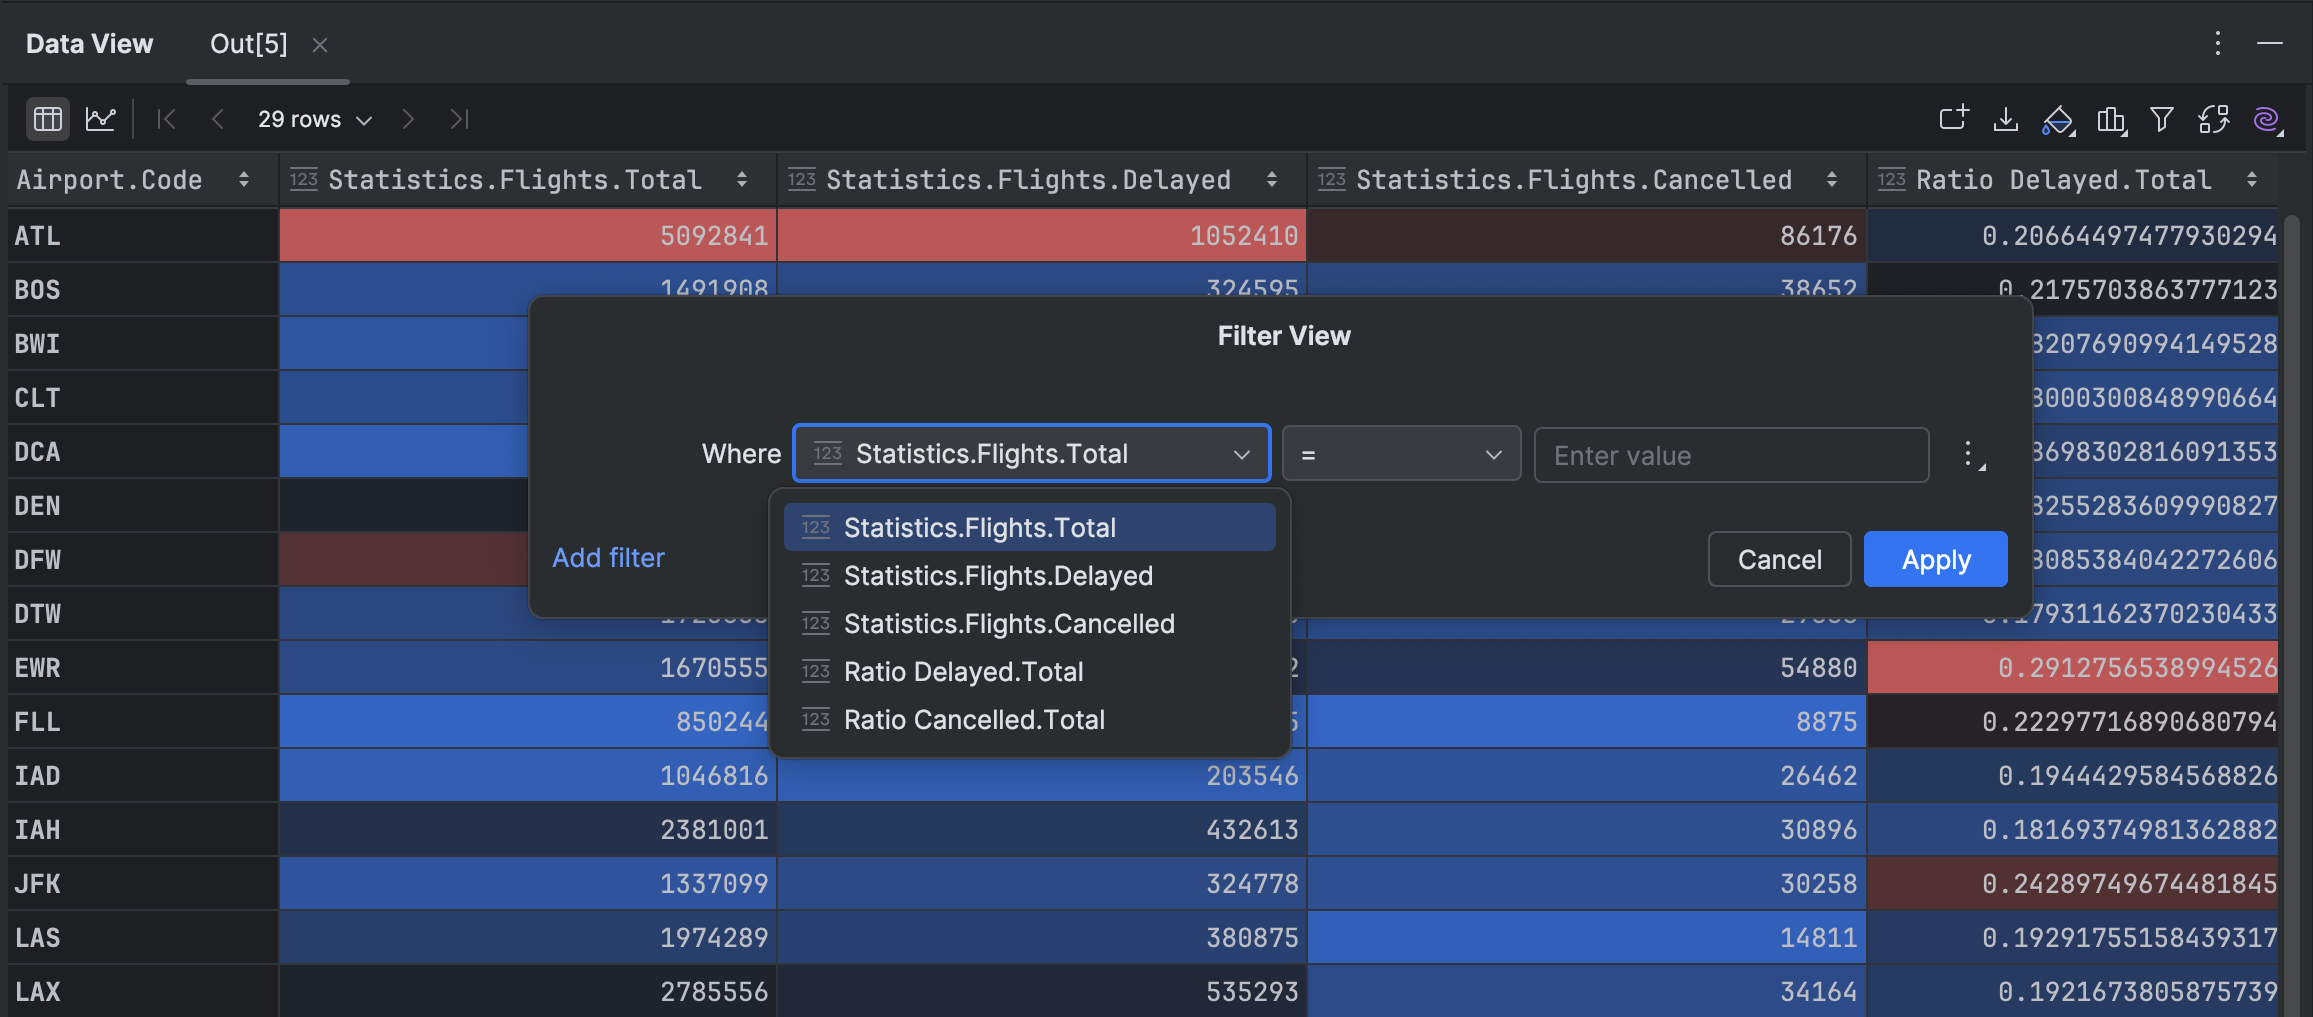Go to next page of rows
This screenshot has height=1017, width=2313.
(x=407, y=119)
